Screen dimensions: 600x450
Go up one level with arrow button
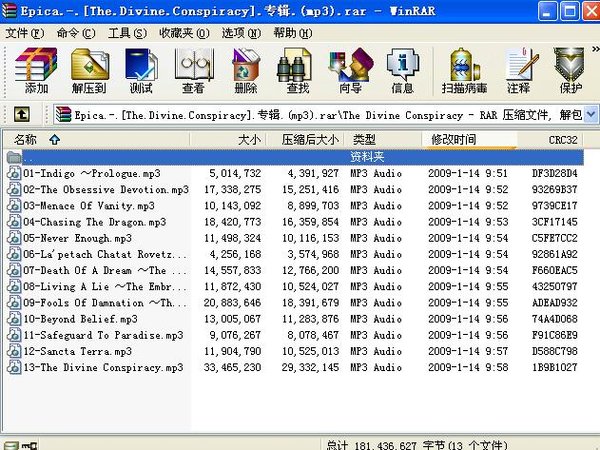[22, 114]
